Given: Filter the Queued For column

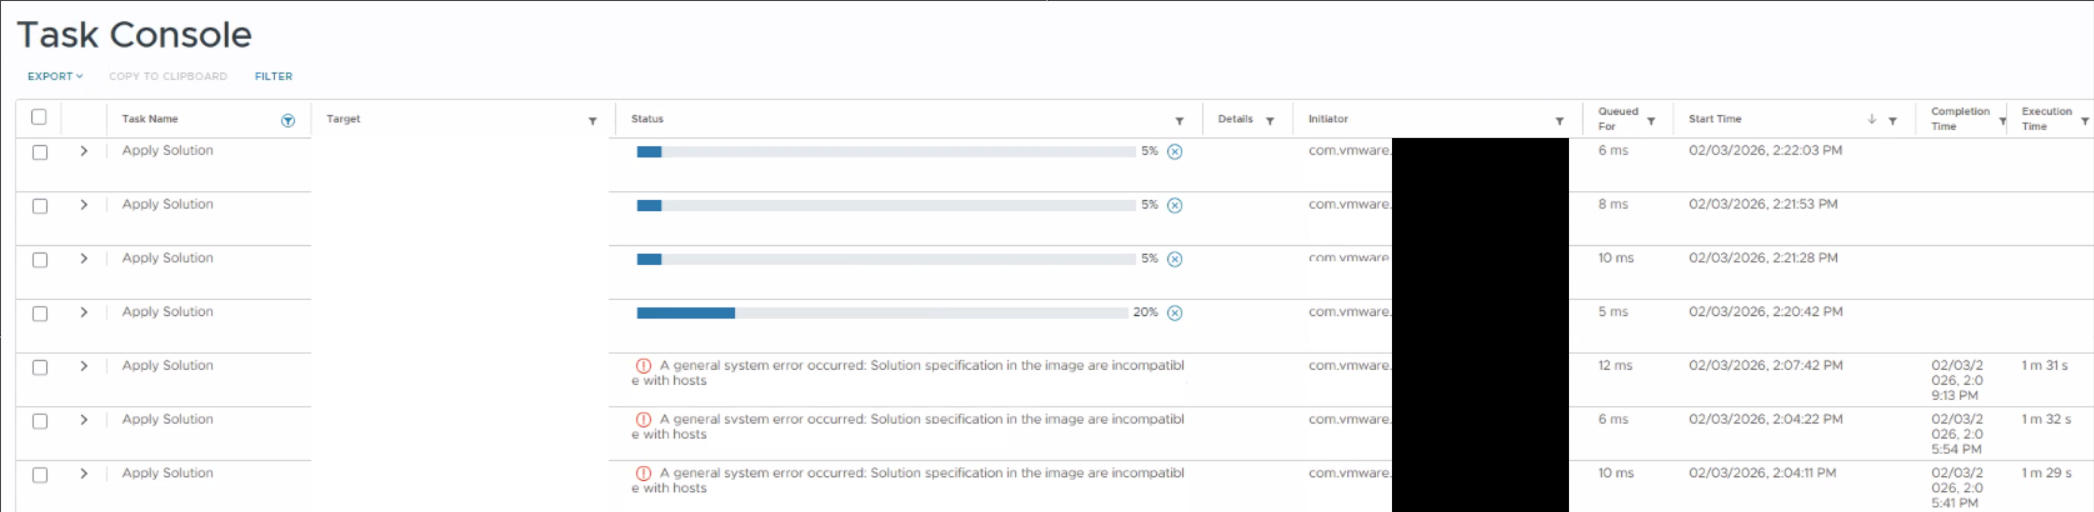Looking at the screenshot, I should click(1651, 121).
